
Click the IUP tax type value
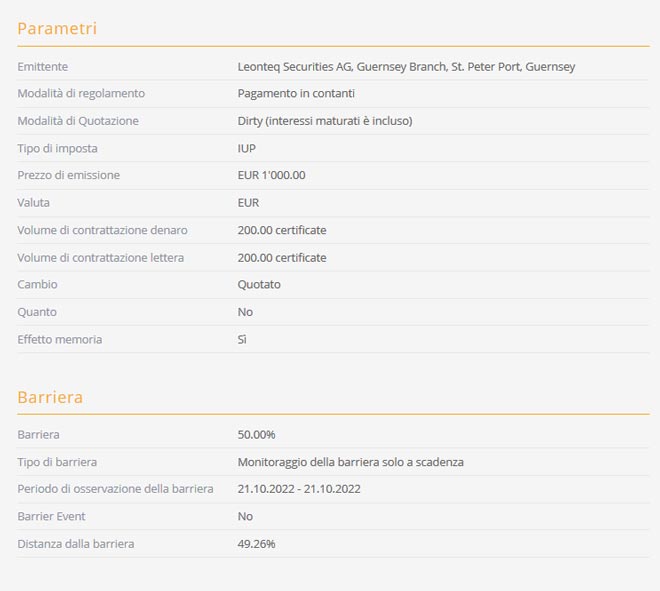(x=247, y=148)
